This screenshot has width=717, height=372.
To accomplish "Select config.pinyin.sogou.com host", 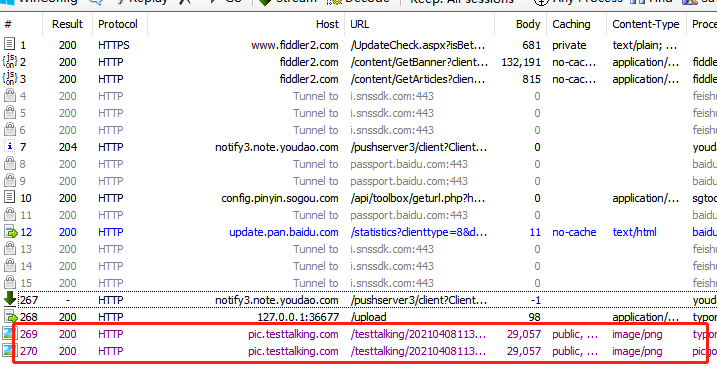I will [x=280, y=198].
